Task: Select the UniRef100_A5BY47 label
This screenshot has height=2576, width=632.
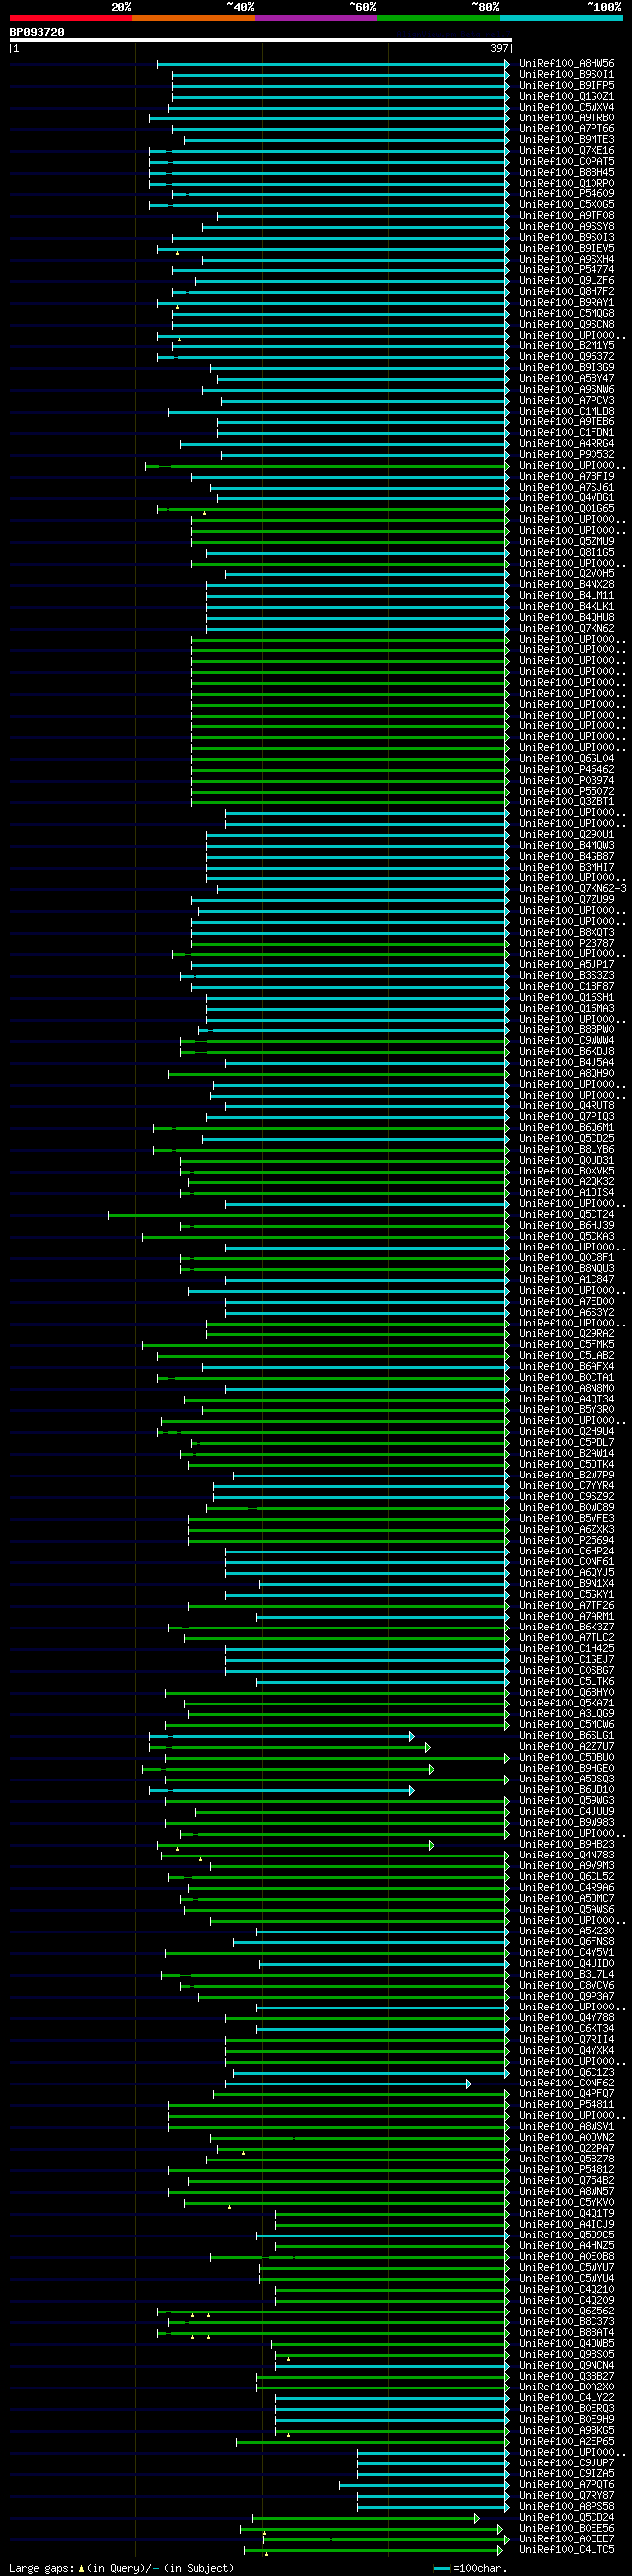Action: click(567, 379)
